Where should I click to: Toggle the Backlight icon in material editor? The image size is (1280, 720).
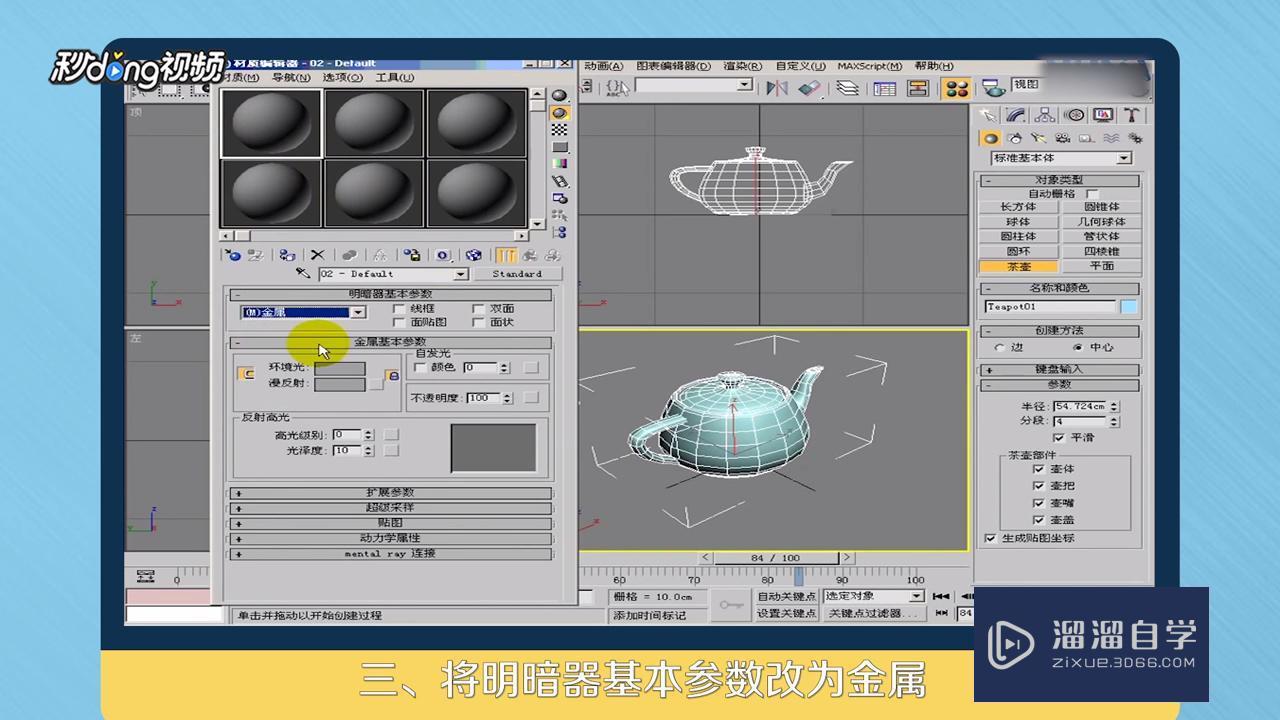point(559,113)
